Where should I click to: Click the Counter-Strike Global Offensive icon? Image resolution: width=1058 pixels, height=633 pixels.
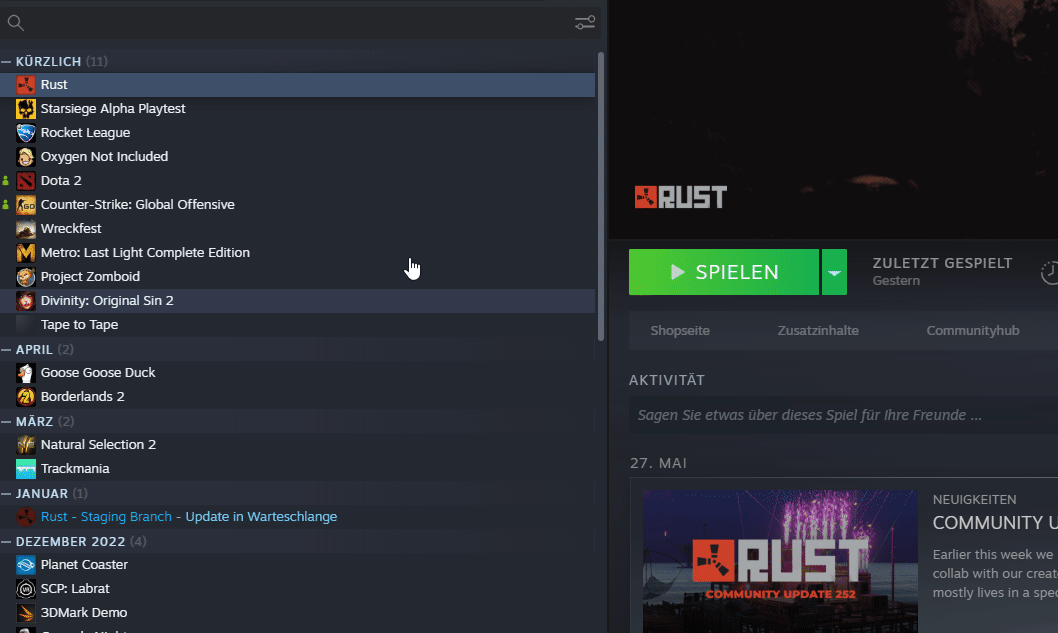[x=26, y=204]
